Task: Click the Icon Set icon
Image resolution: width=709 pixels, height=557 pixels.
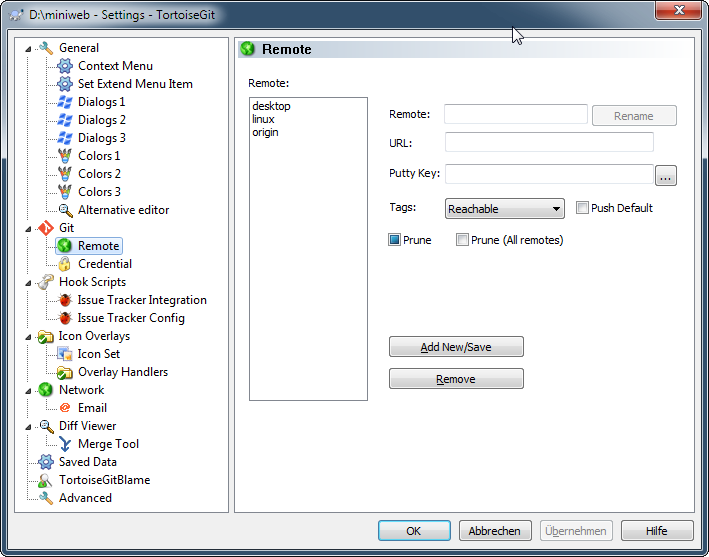Action: point(65,354)
